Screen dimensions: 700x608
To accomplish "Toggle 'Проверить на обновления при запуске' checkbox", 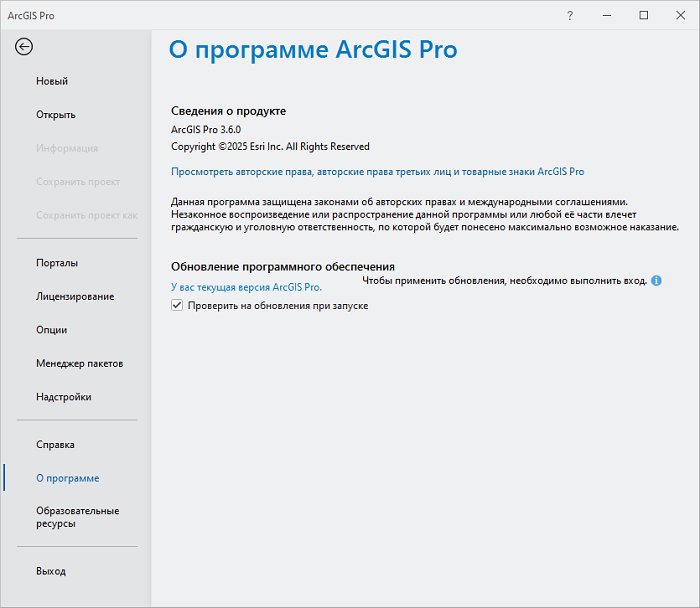I will coord(177,305).
